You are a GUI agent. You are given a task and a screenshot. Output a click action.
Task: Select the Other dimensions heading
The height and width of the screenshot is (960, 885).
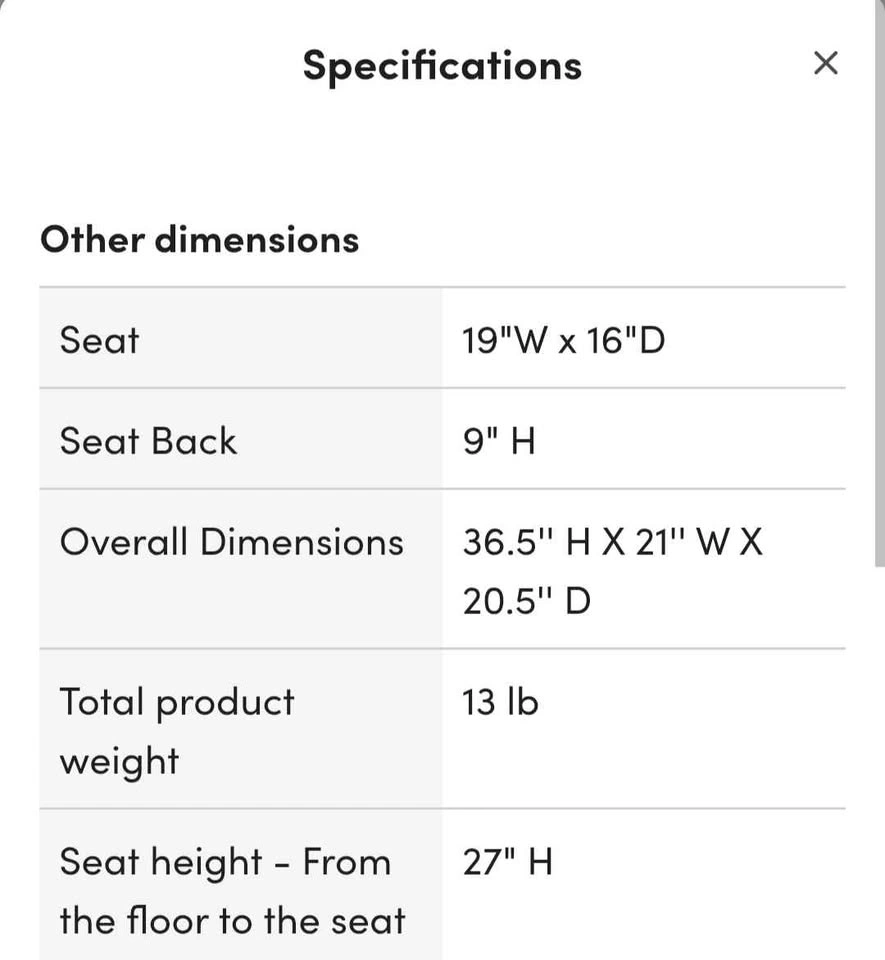point(199,240)
